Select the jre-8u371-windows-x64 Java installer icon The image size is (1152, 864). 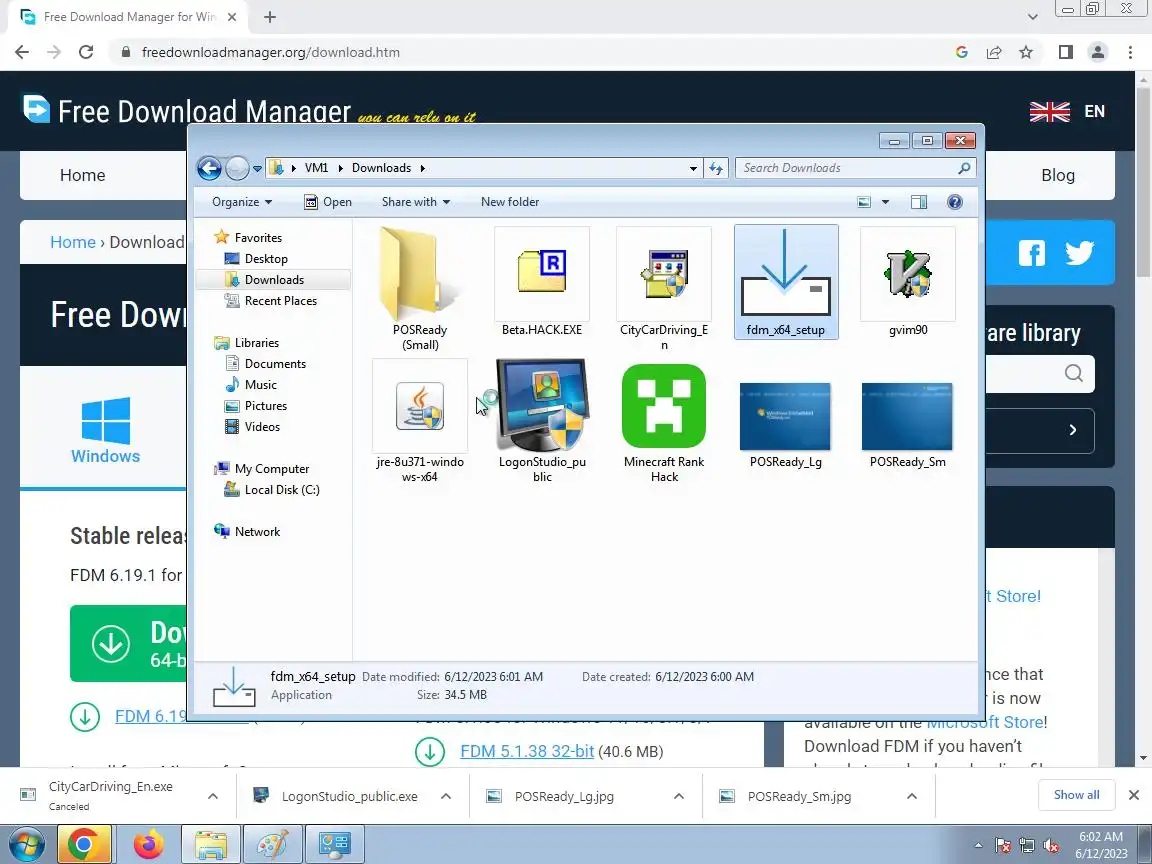tap(420, 406)
